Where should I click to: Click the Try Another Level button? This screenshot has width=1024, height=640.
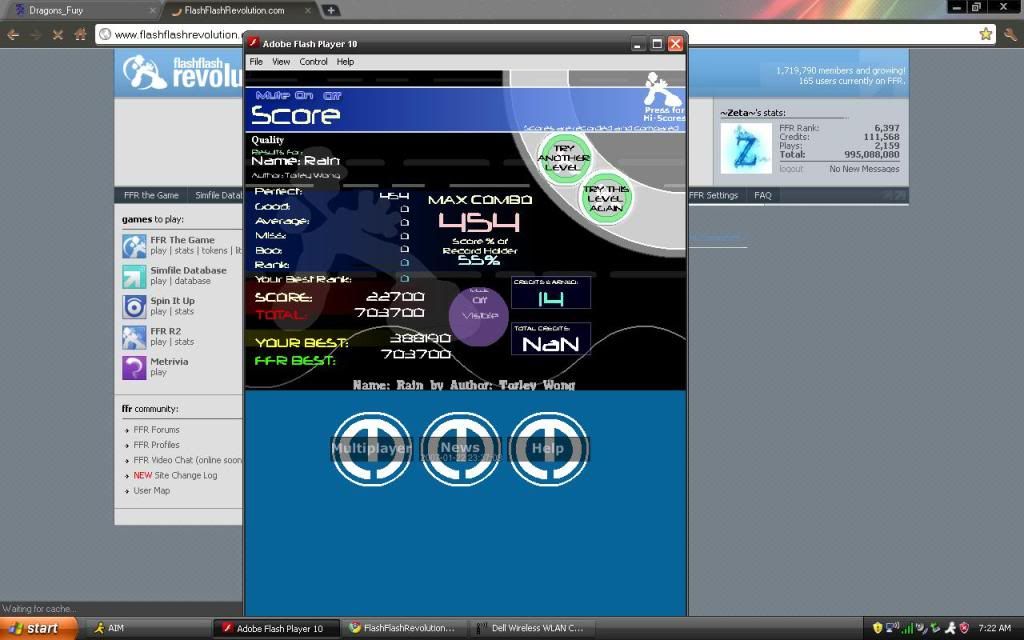(x=564, y=157)
